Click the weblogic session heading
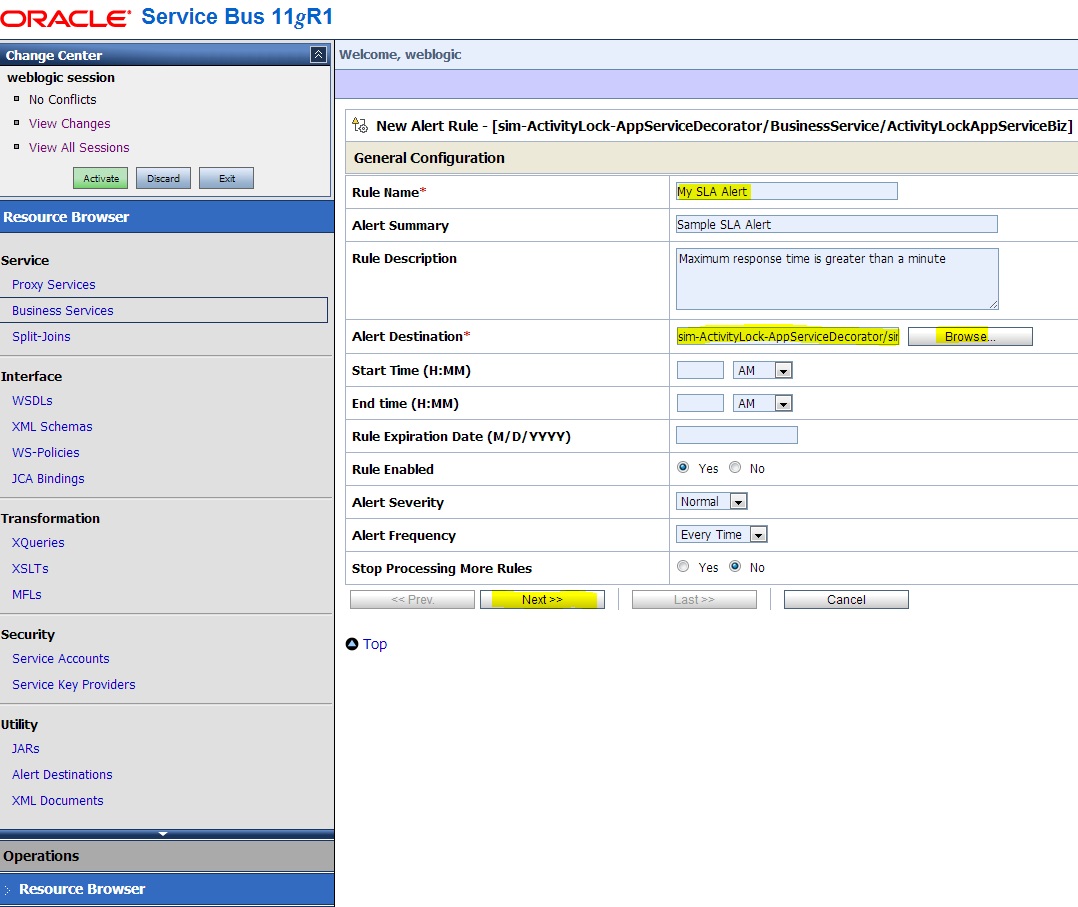The width and height of the screenshot is (1078, 907). click(x=61, y=78)
